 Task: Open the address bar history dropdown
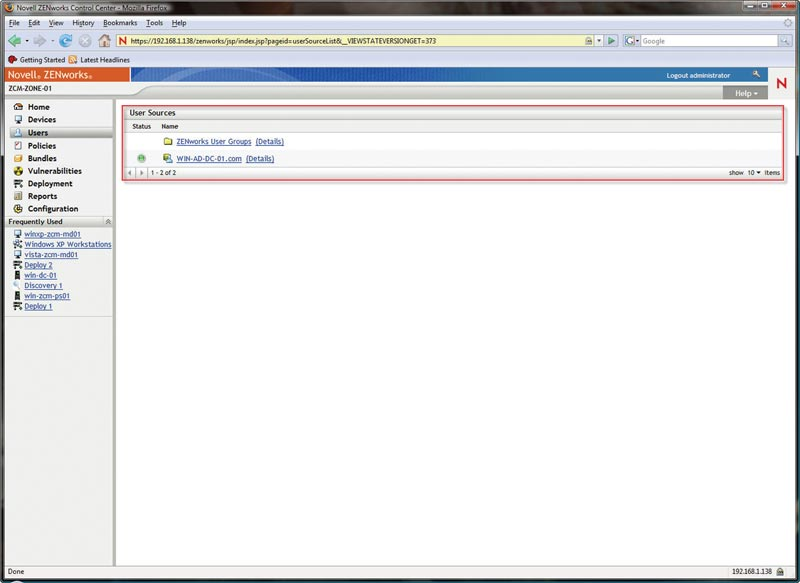point(599,41)
